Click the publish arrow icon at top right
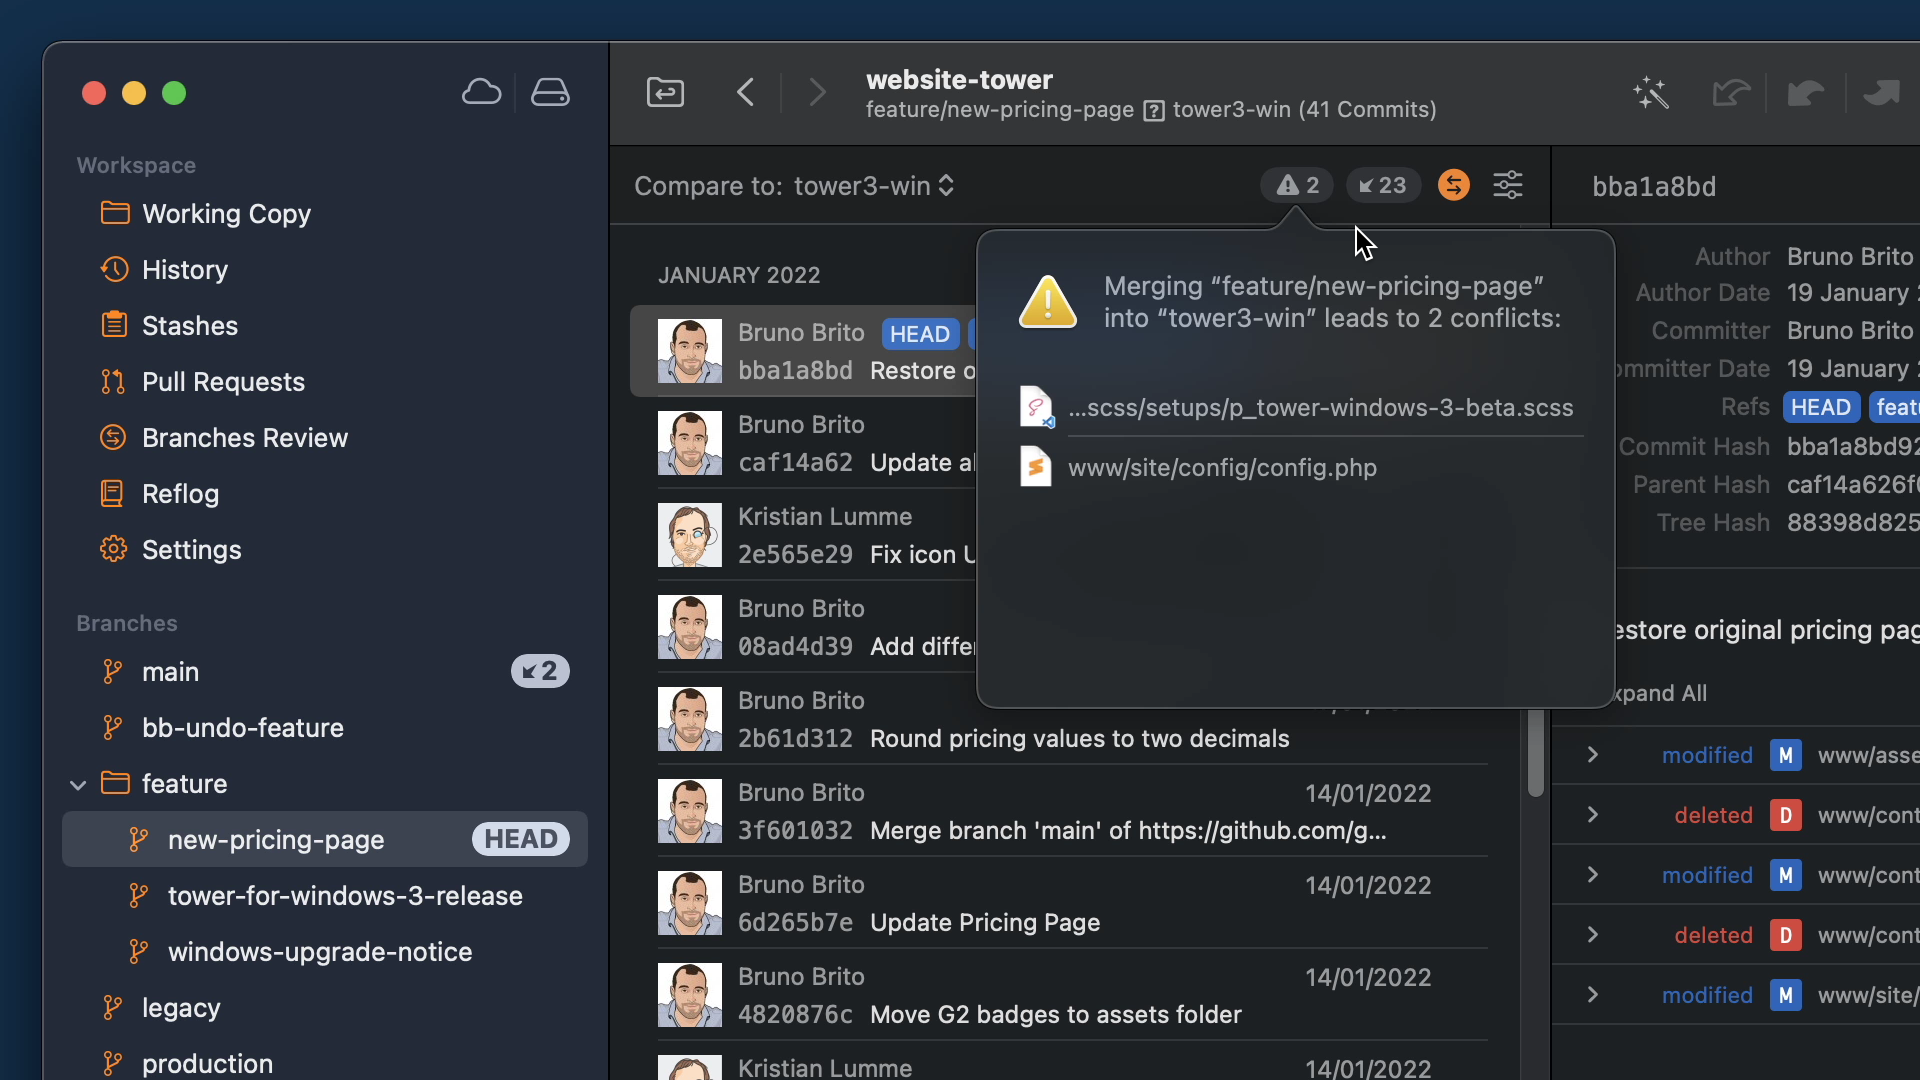Screen dimensions: 1920x1080 click(1882, 92)
